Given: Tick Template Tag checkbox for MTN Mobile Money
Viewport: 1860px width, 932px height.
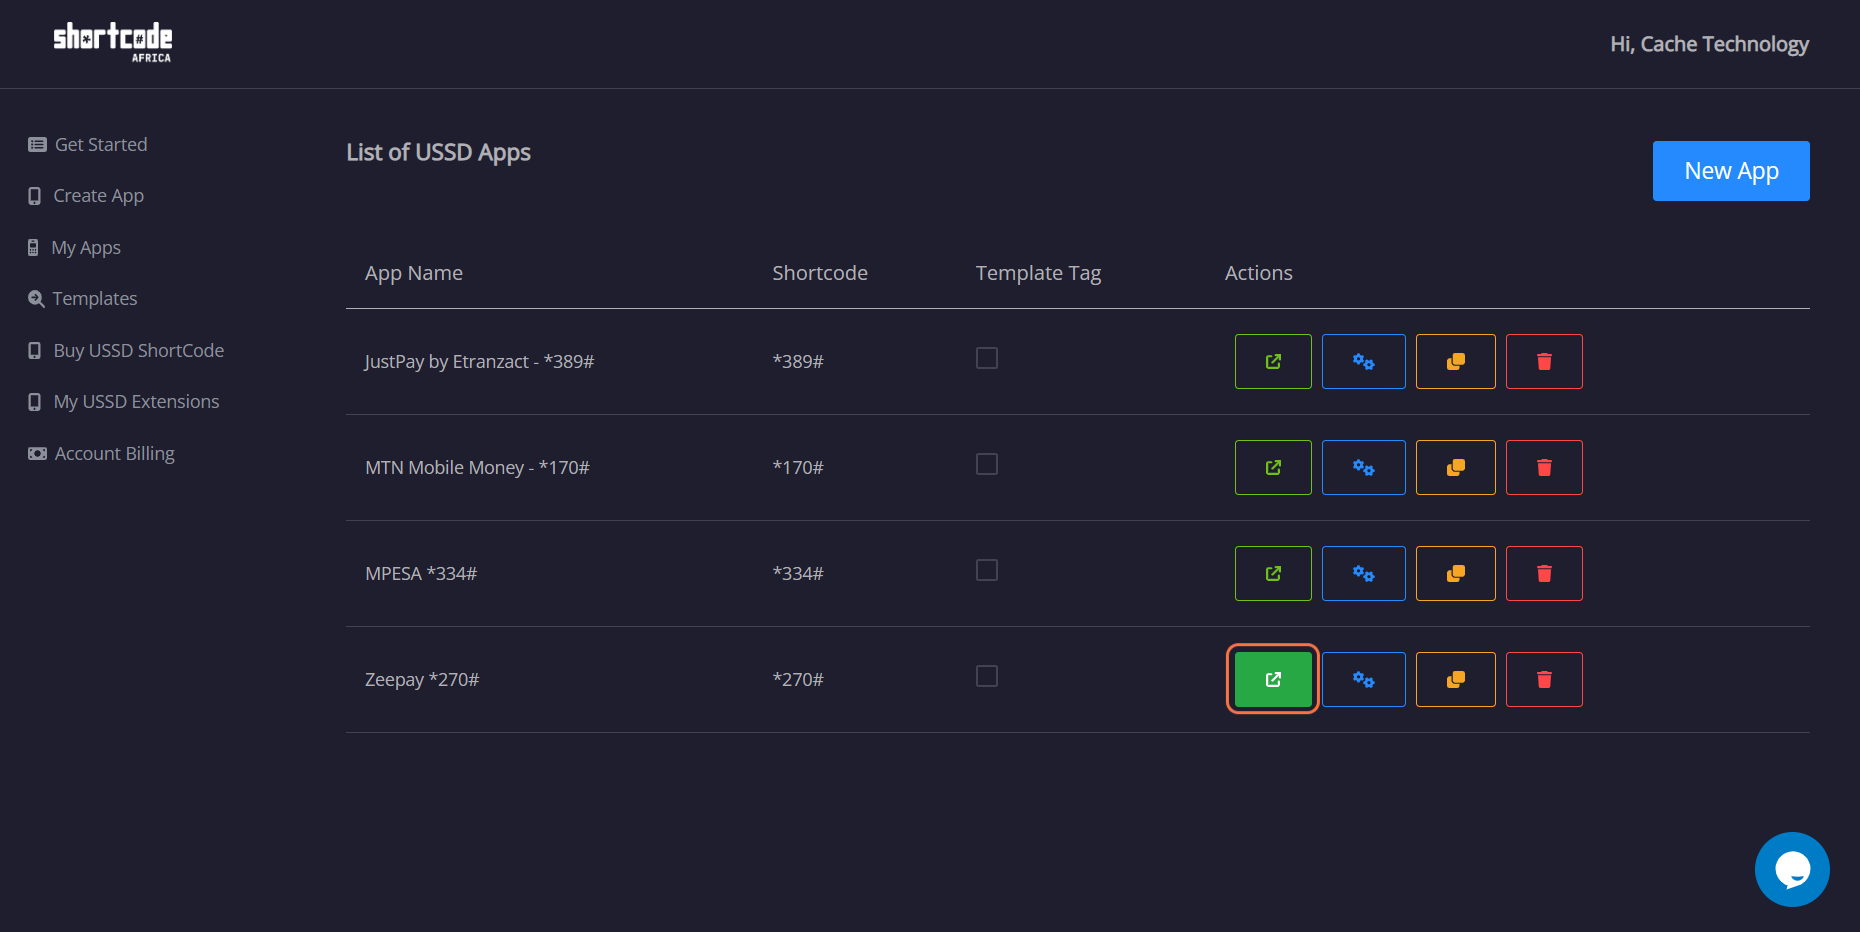Looking at the screenshot, I should [x=987, y=464].
